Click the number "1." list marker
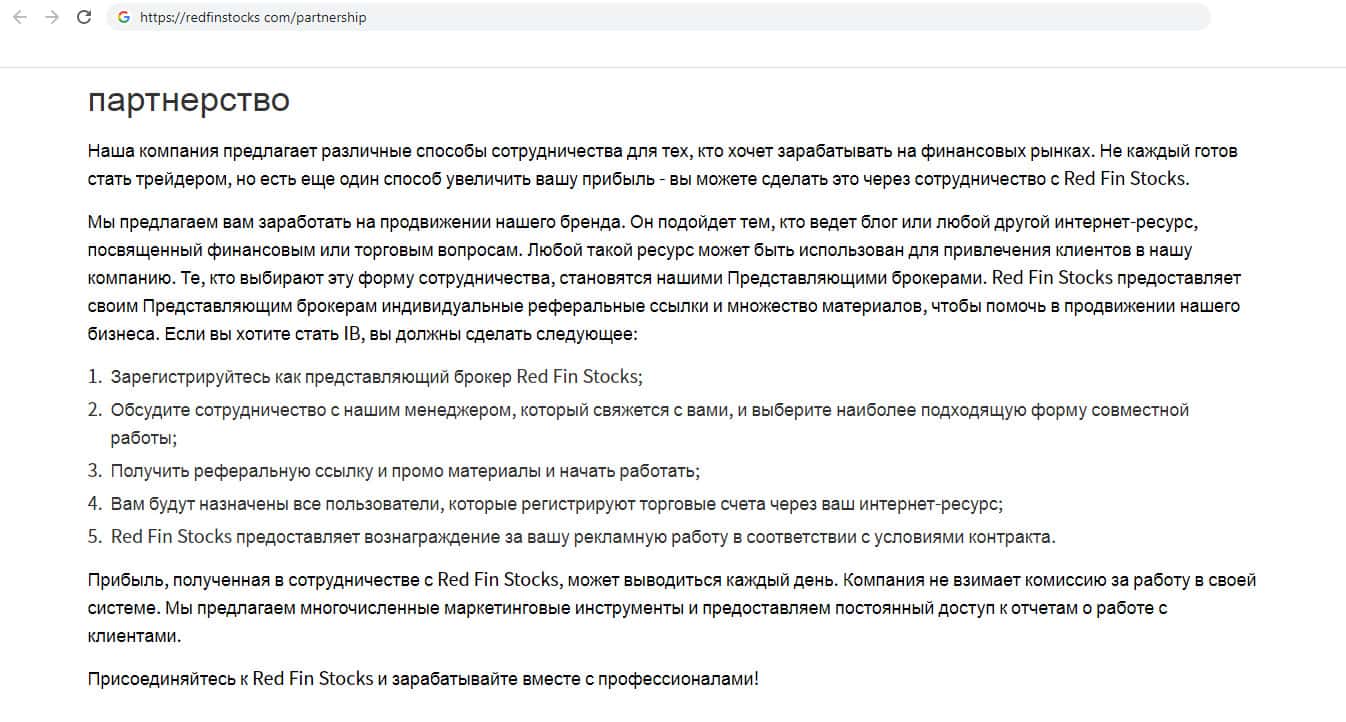The image size is (1346, 722). click(95, 377)
